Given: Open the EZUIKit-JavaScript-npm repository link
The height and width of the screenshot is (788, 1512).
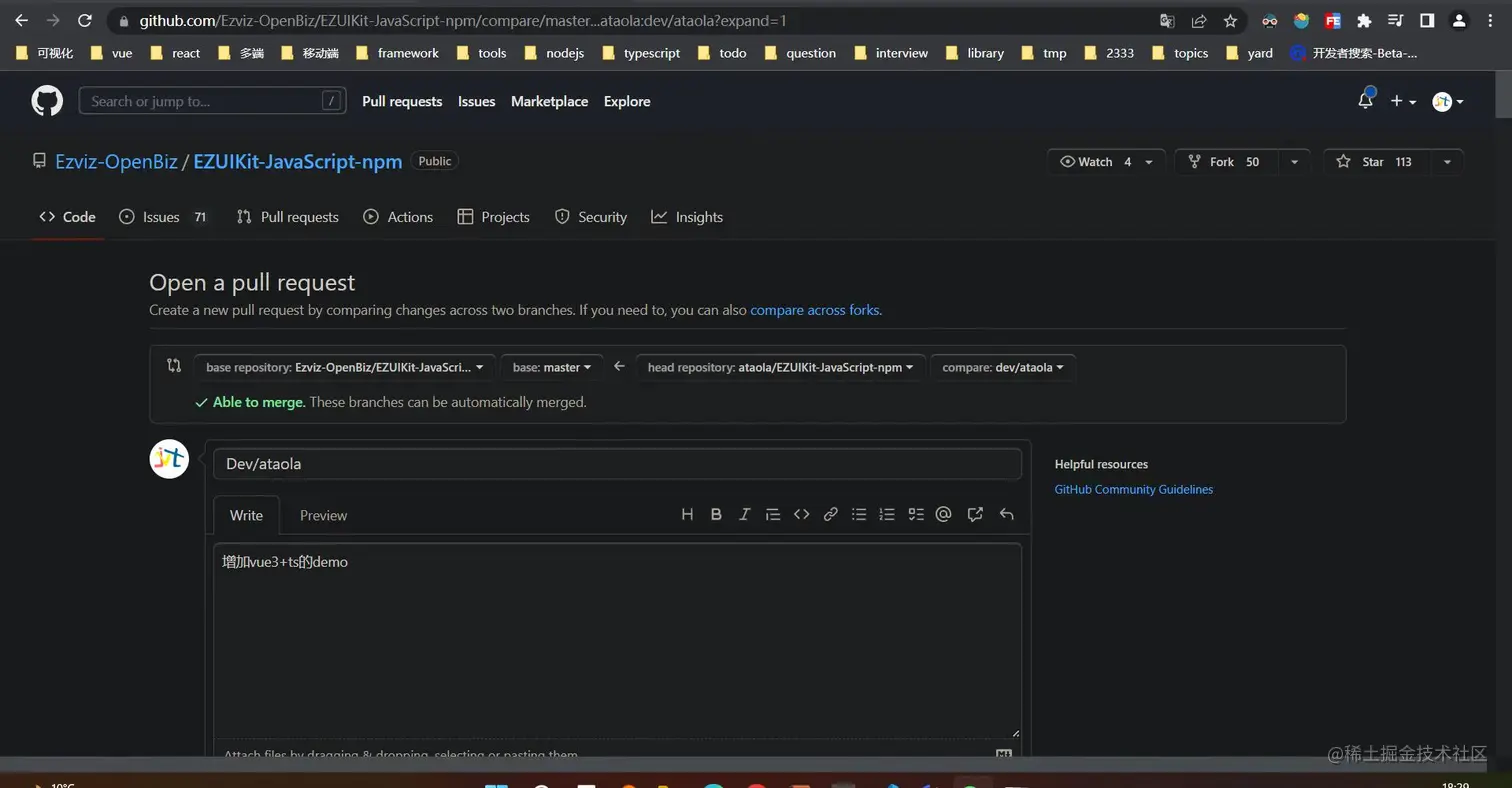Looking at the screenshot, I should click(298, 161).
